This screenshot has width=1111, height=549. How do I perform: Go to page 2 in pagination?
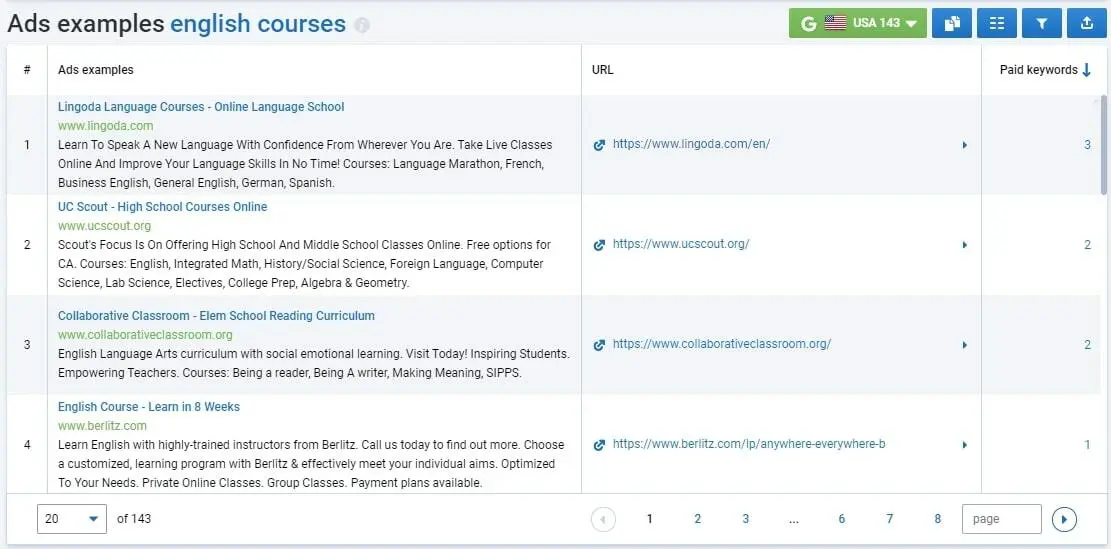point(697,519)
